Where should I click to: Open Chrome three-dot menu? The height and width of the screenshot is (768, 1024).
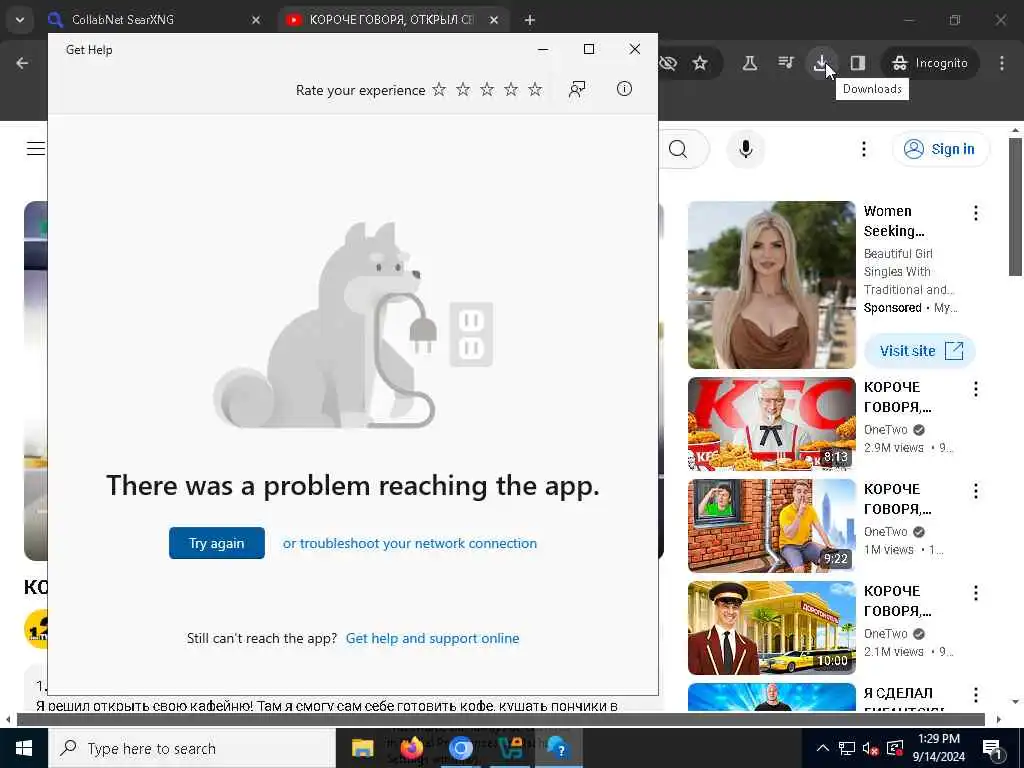tap(1002, 63)
